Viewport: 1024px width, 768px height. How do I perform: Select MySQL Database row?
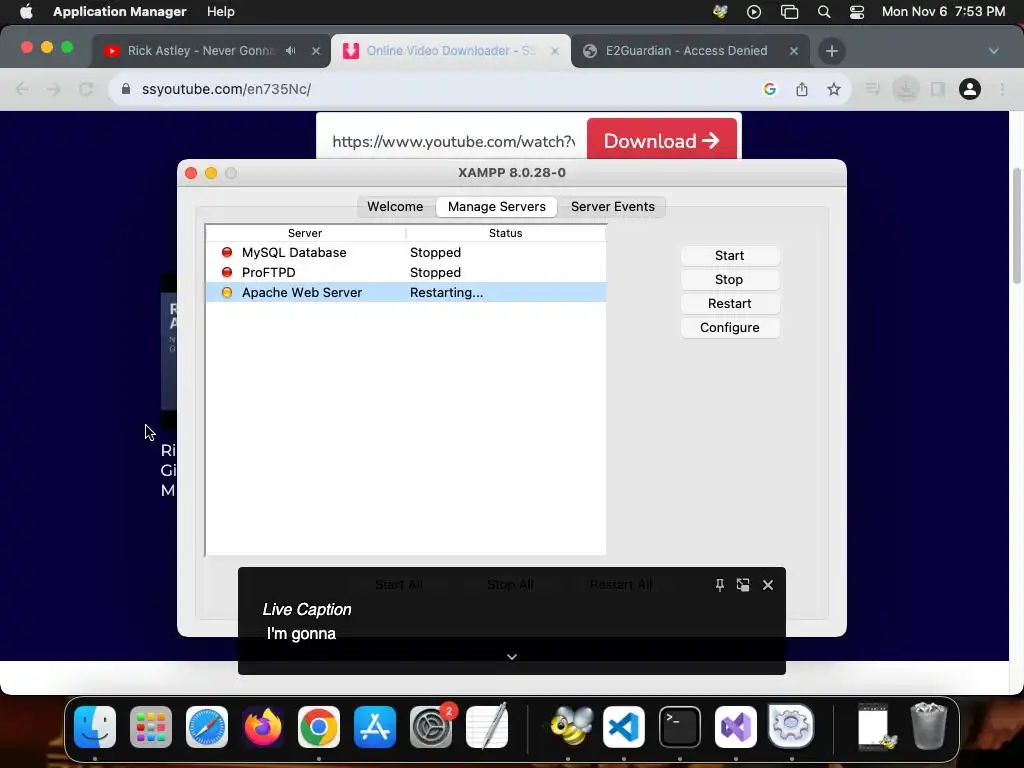[x=406, y=253]
